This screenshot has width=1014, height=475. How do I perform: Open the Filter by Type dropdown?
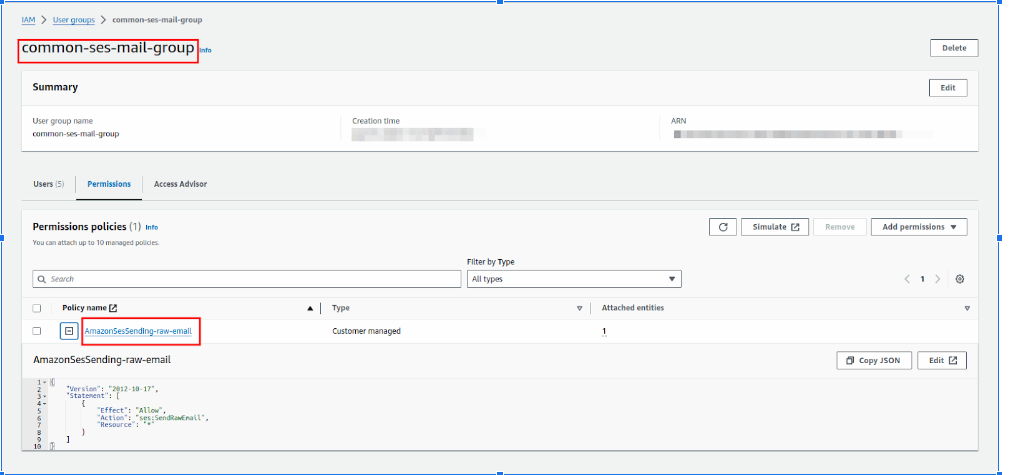coord(574,279)
